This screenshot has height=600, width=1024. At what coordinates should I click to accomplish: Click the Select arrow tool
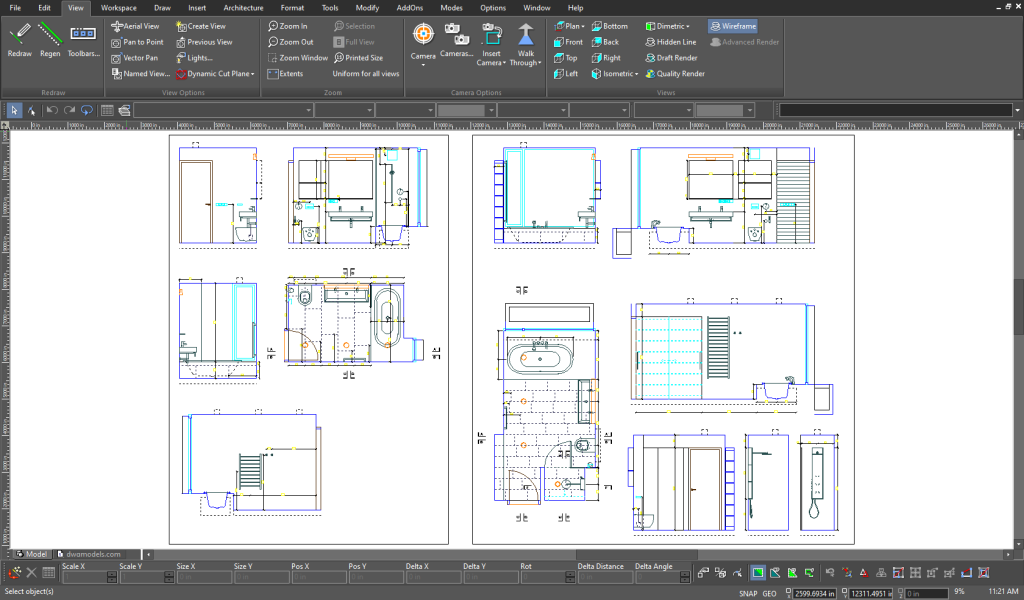pos(14,110)
